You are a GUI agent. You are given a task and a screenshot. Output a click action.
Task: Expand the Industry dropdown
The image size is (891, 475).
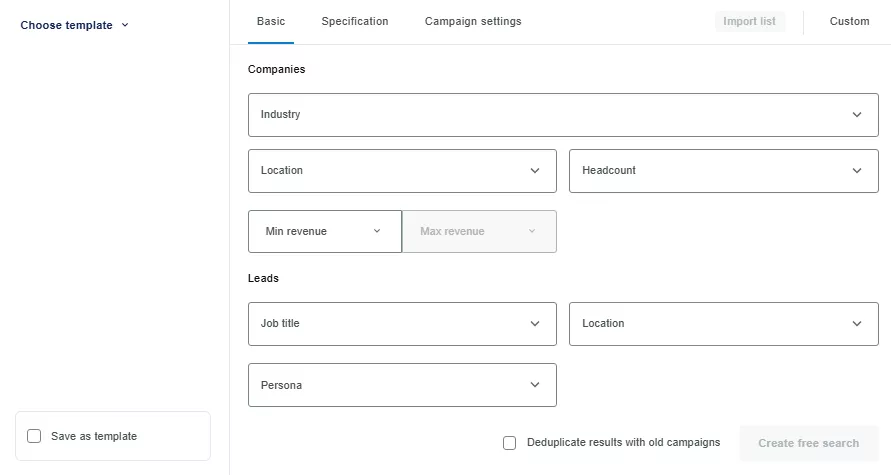[x=563, y=115]
